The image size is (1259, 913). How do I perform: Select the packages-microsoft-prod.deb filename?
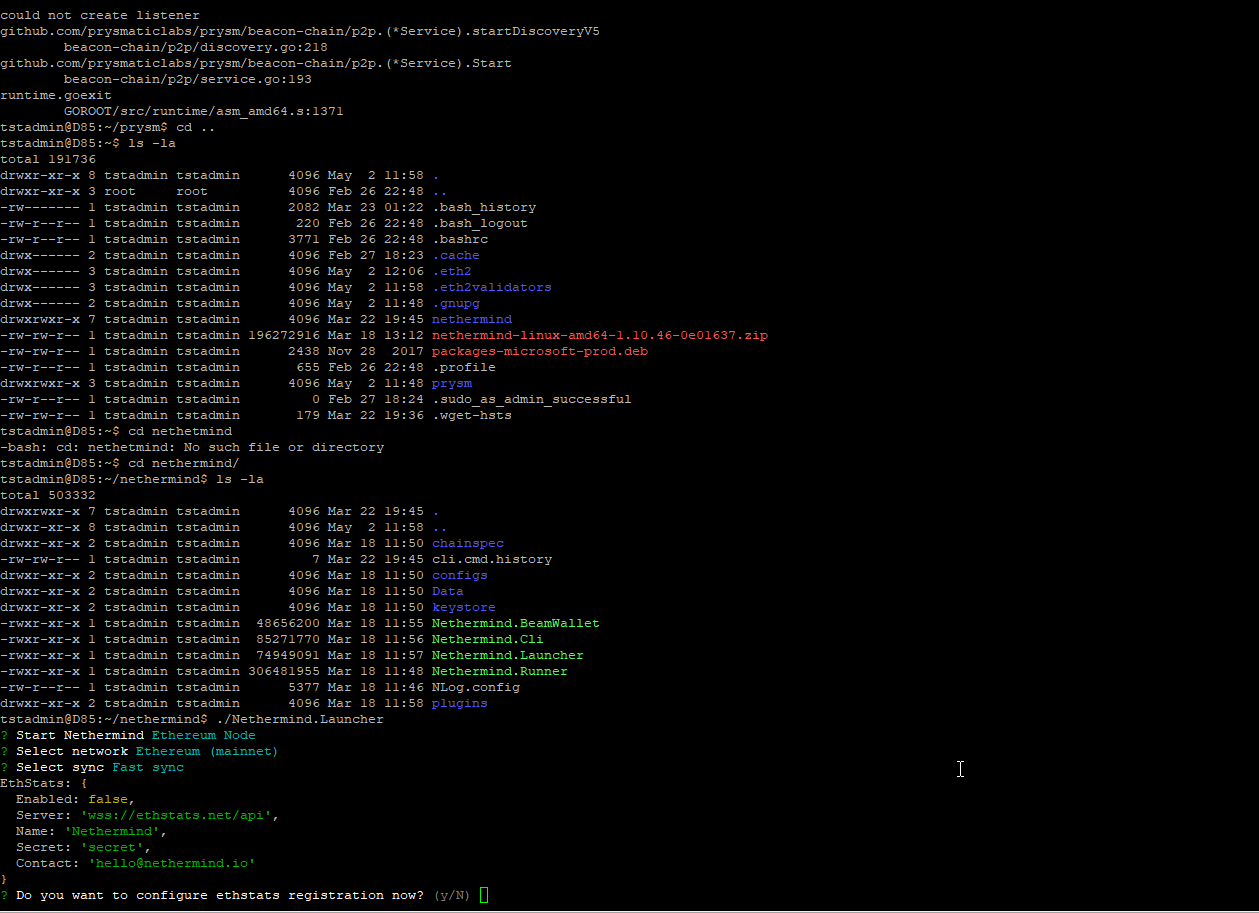[x=540, y=351]
